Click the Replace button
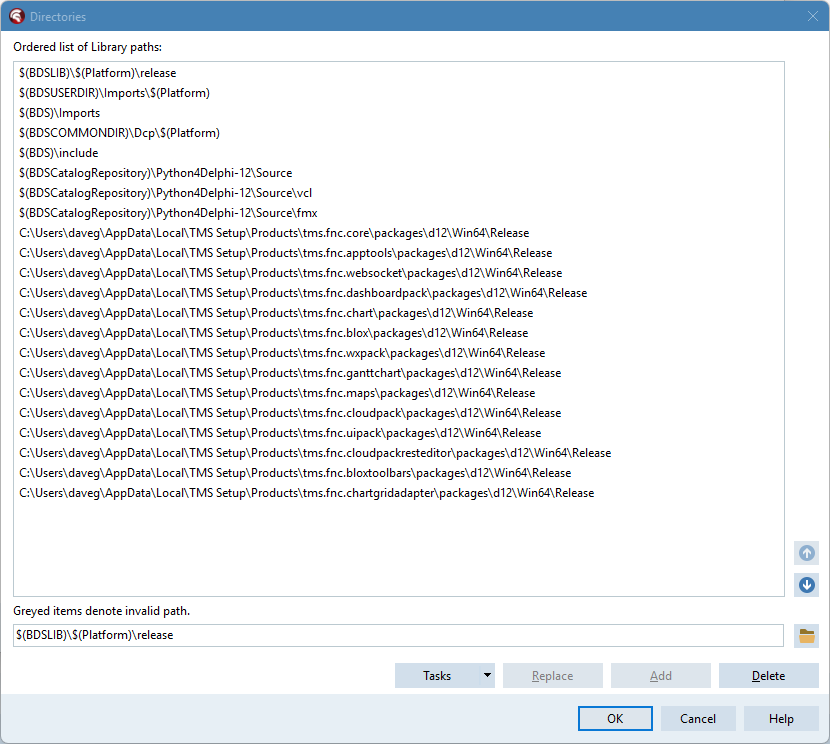This screenshot has height=744, width=830. coord(553,676)
